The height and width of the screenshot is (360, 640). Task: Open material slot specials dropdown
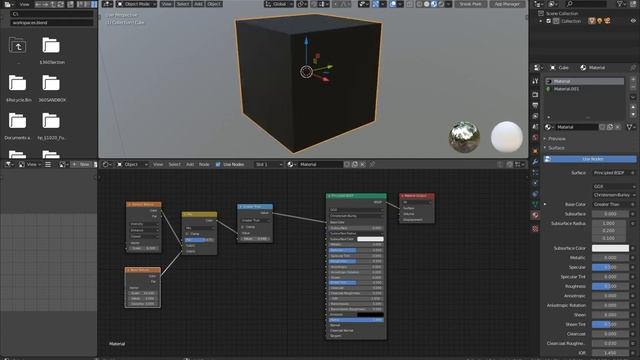(x=633, y=97)
